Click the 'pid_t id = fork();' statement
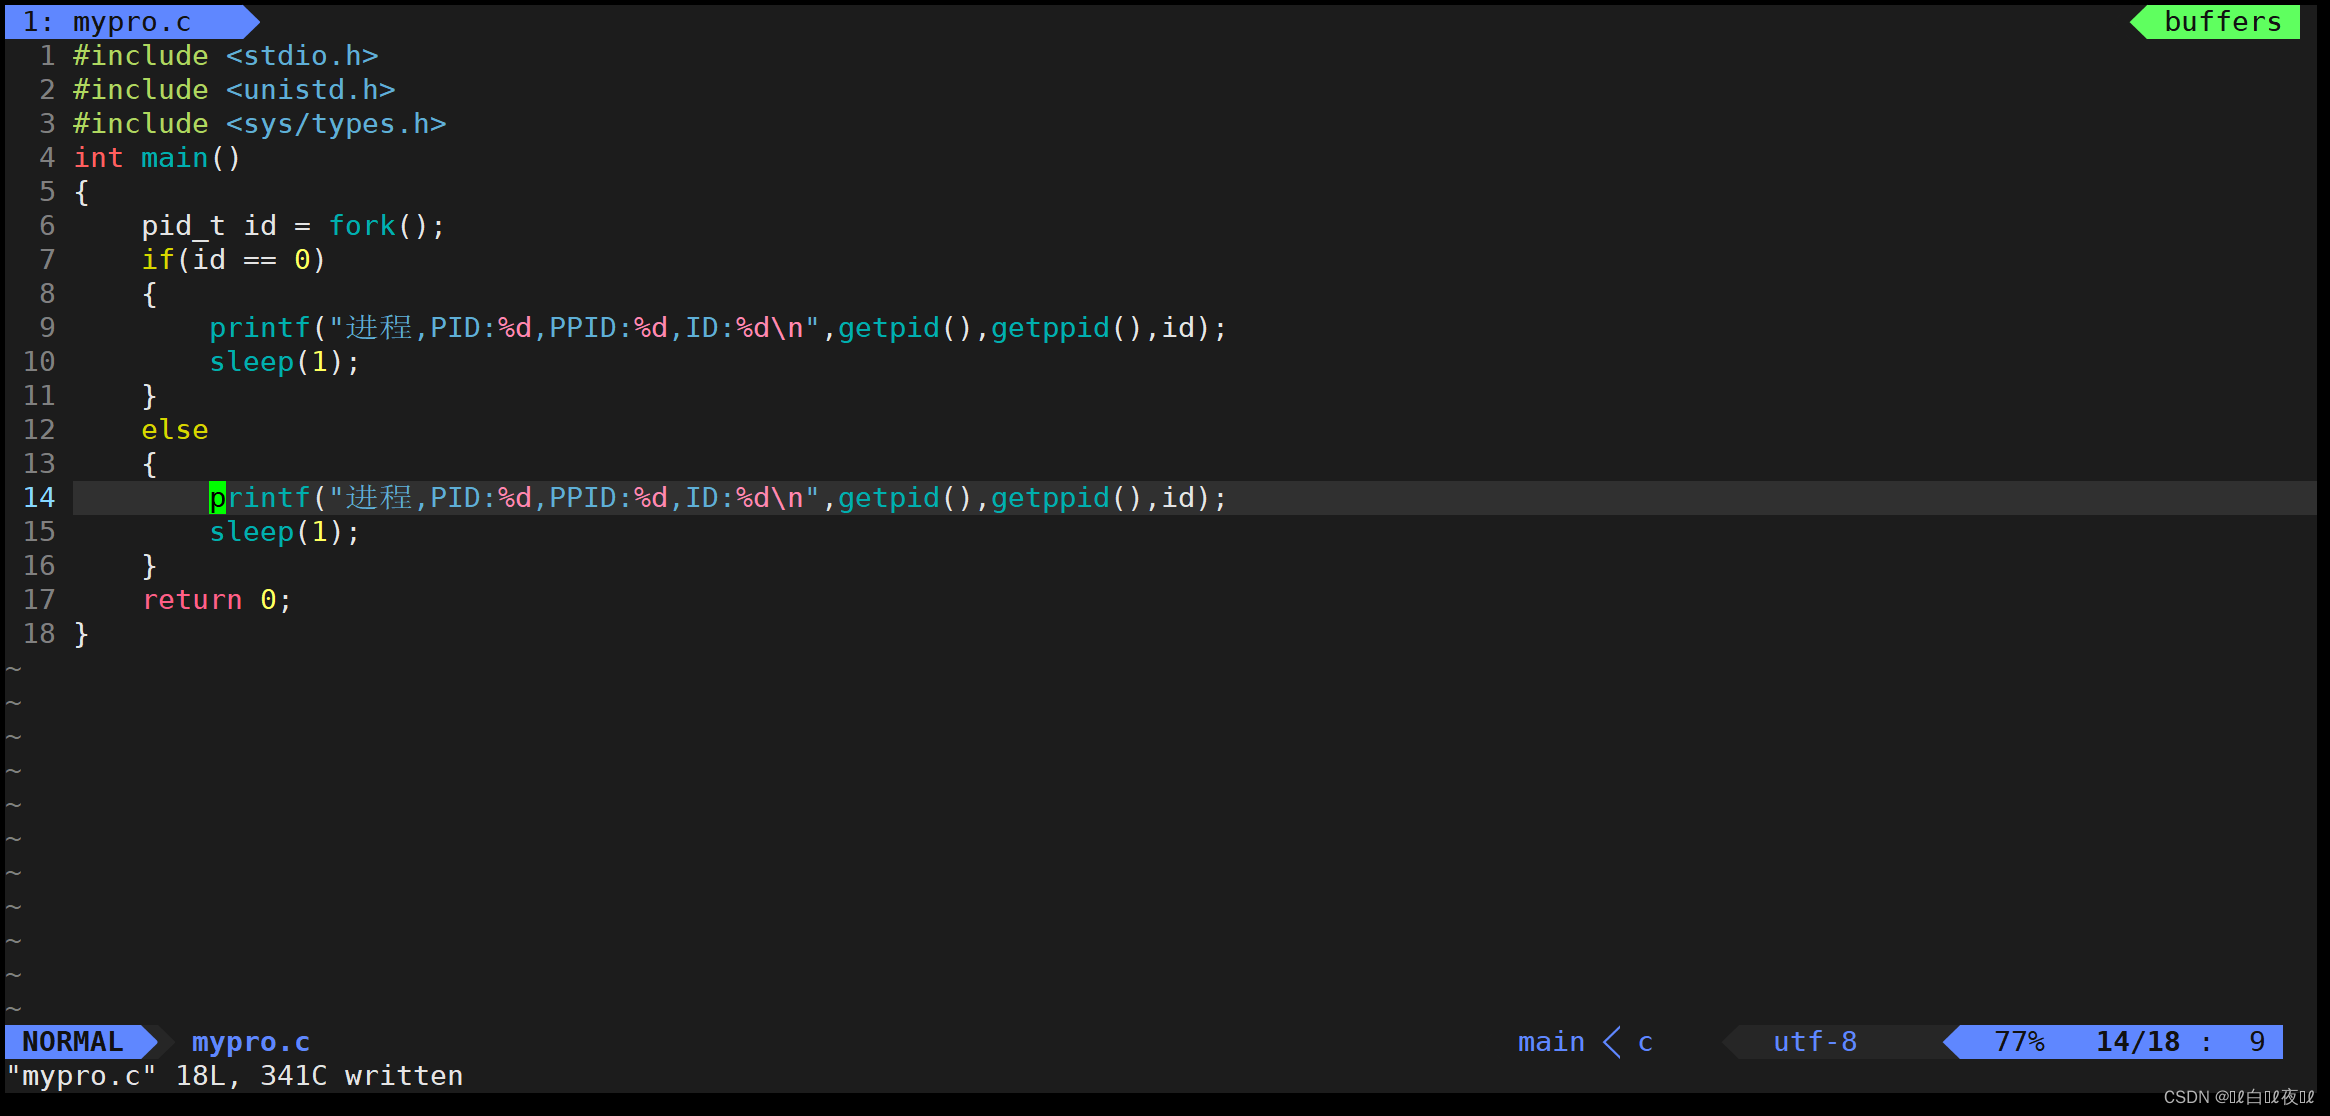 coord(293,226)
